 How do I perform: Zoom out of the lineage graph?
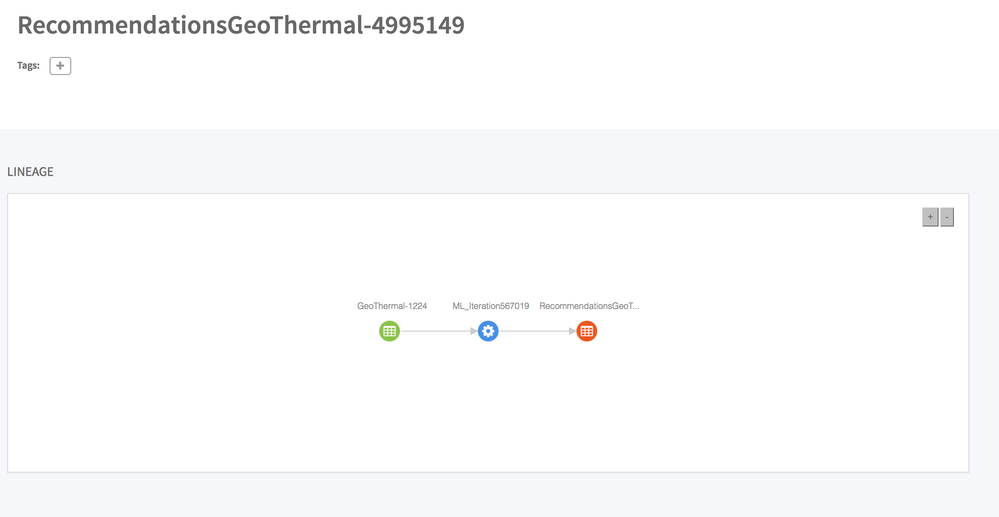point(947,217)
